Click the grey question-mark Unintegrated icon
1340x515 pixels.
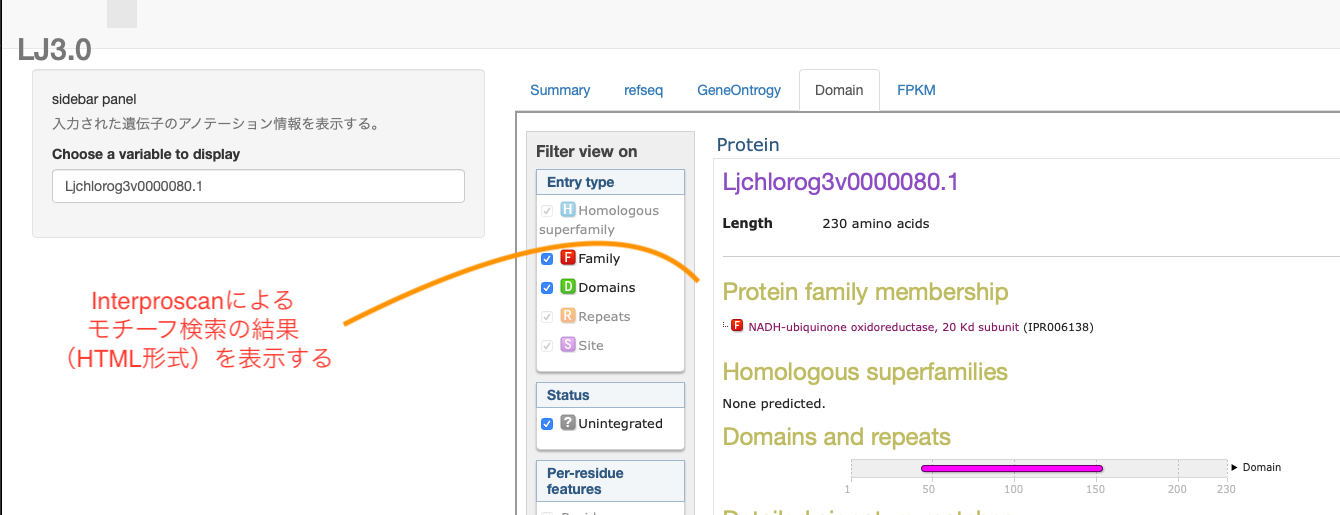(567, 423)
